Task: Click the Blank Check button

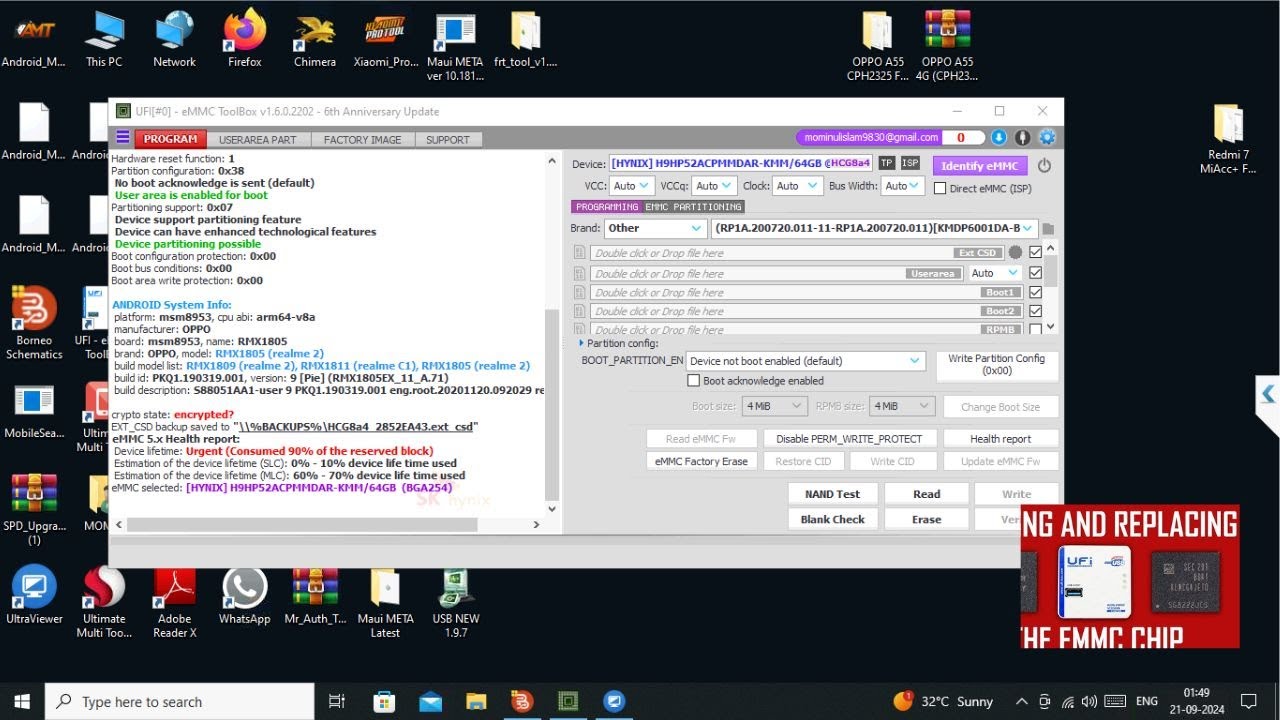Action: coord(833,519)
